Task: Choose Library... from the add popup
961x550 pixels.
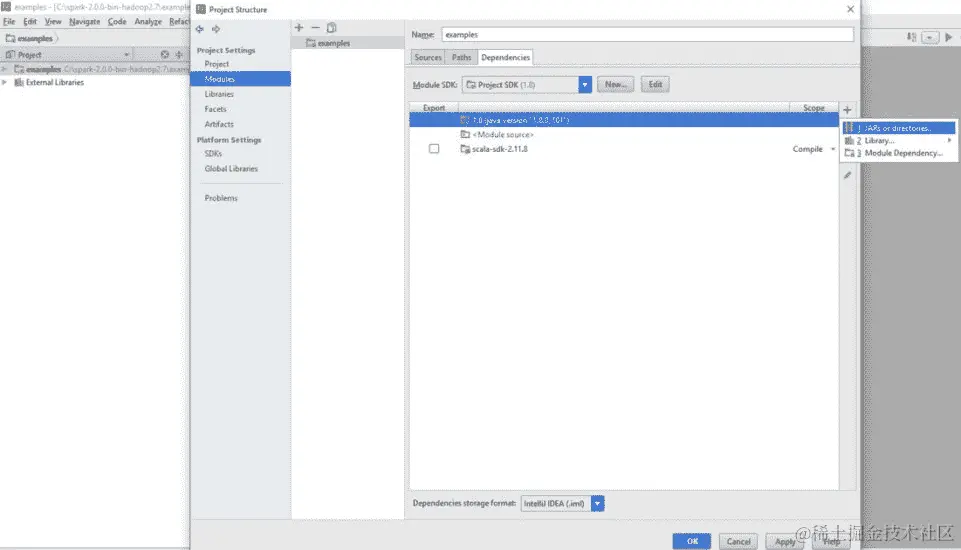Action: point(898,140)
